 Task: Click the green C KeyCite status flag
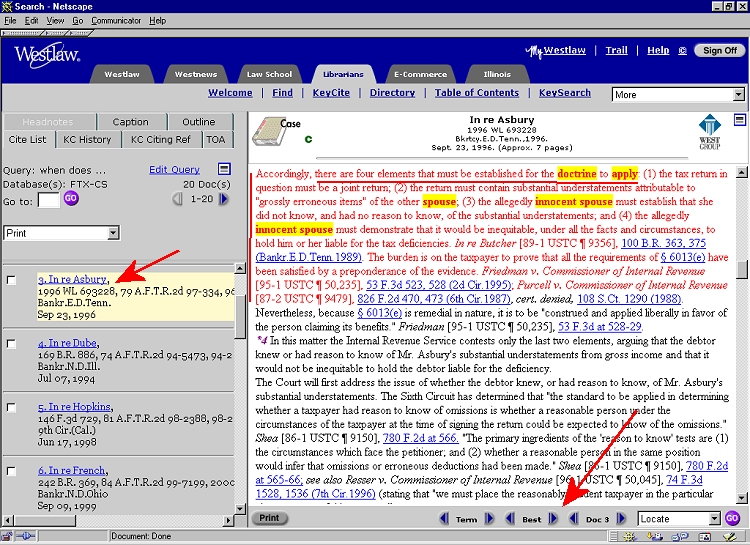pyautogui.click(x=309, y=139)
